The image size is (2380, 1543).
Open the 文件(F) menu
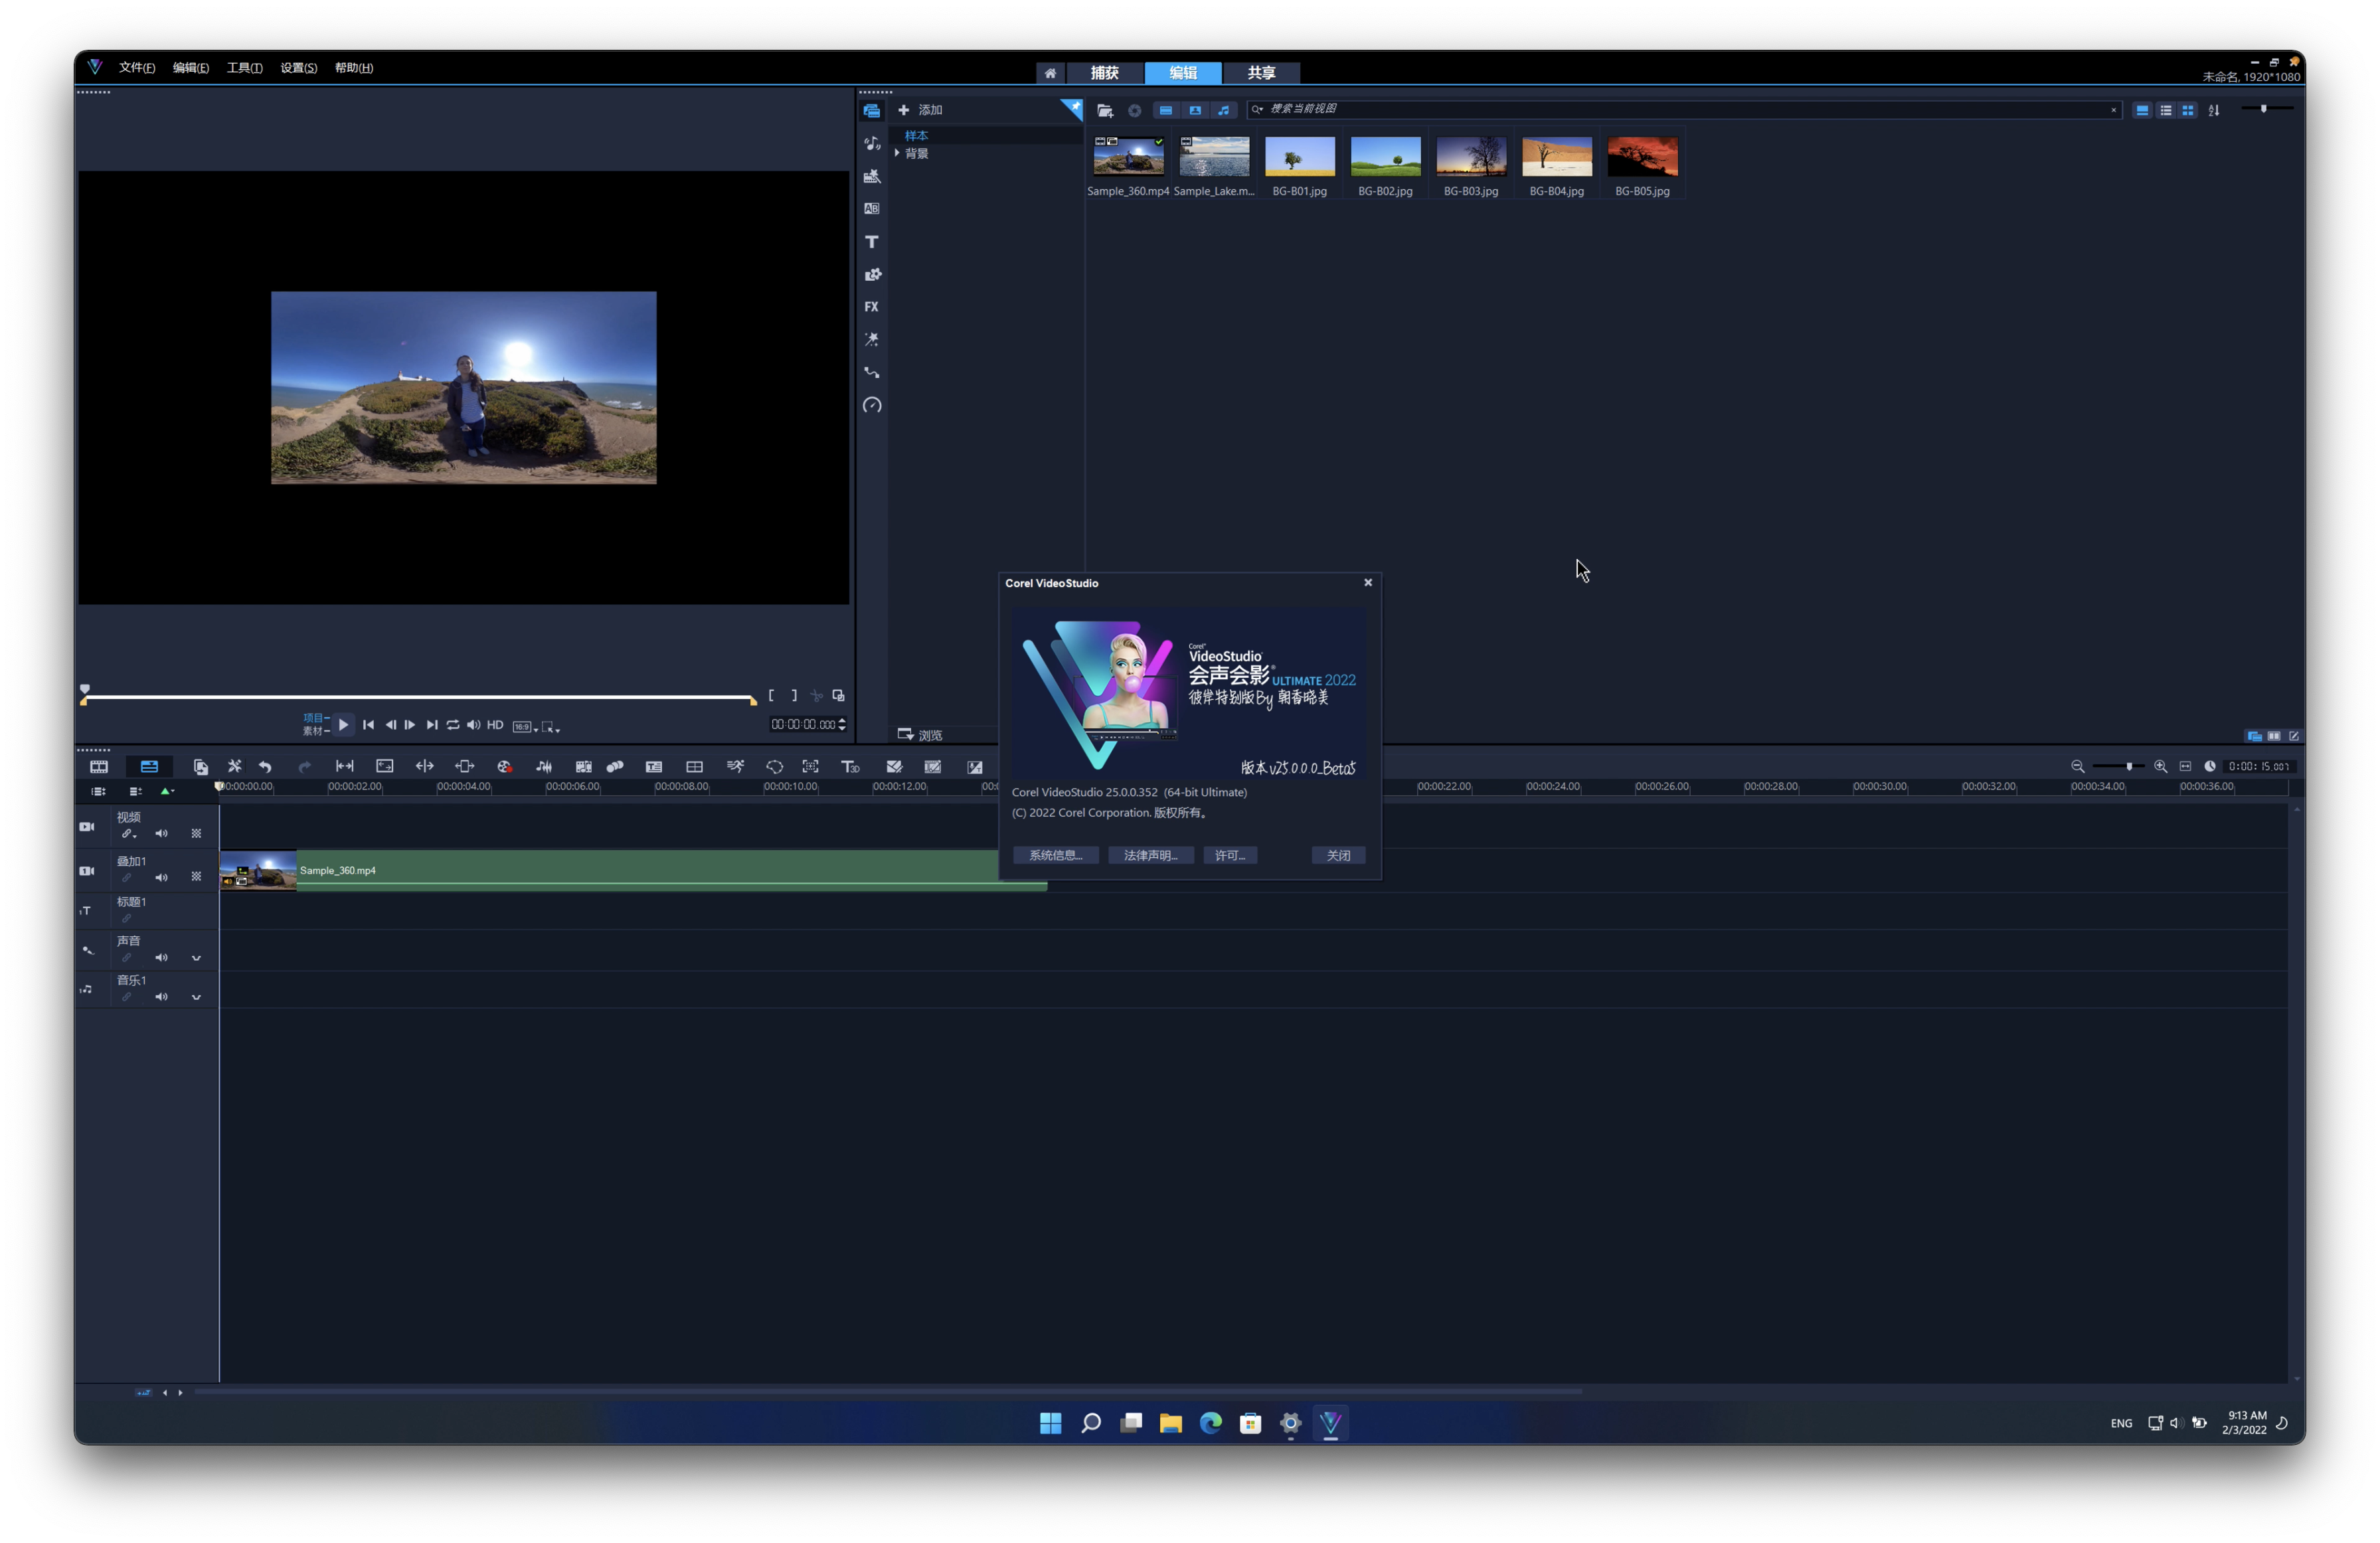click(137, 68)
